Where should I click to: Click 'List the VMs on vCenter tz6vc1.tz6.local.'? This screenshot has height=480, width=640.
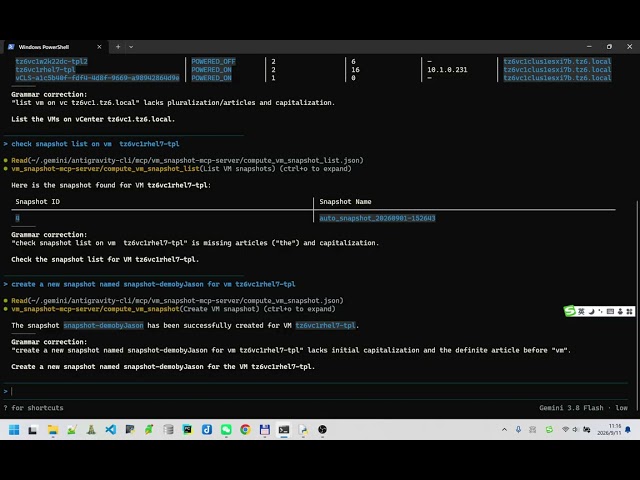click(x=93, y=119)
